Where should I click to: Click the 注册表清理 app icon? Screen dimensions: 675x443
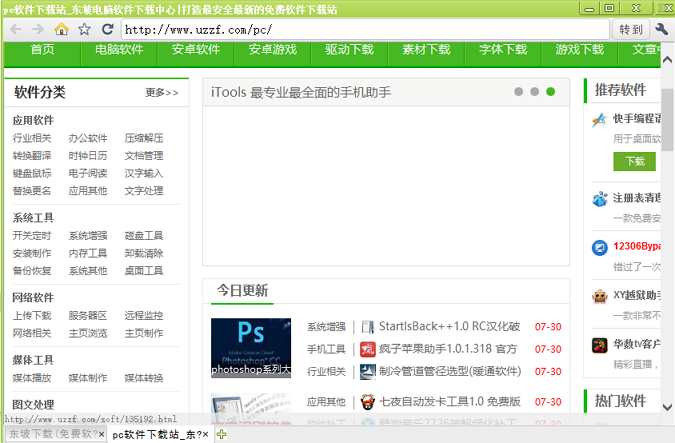[x=599, y=199]
